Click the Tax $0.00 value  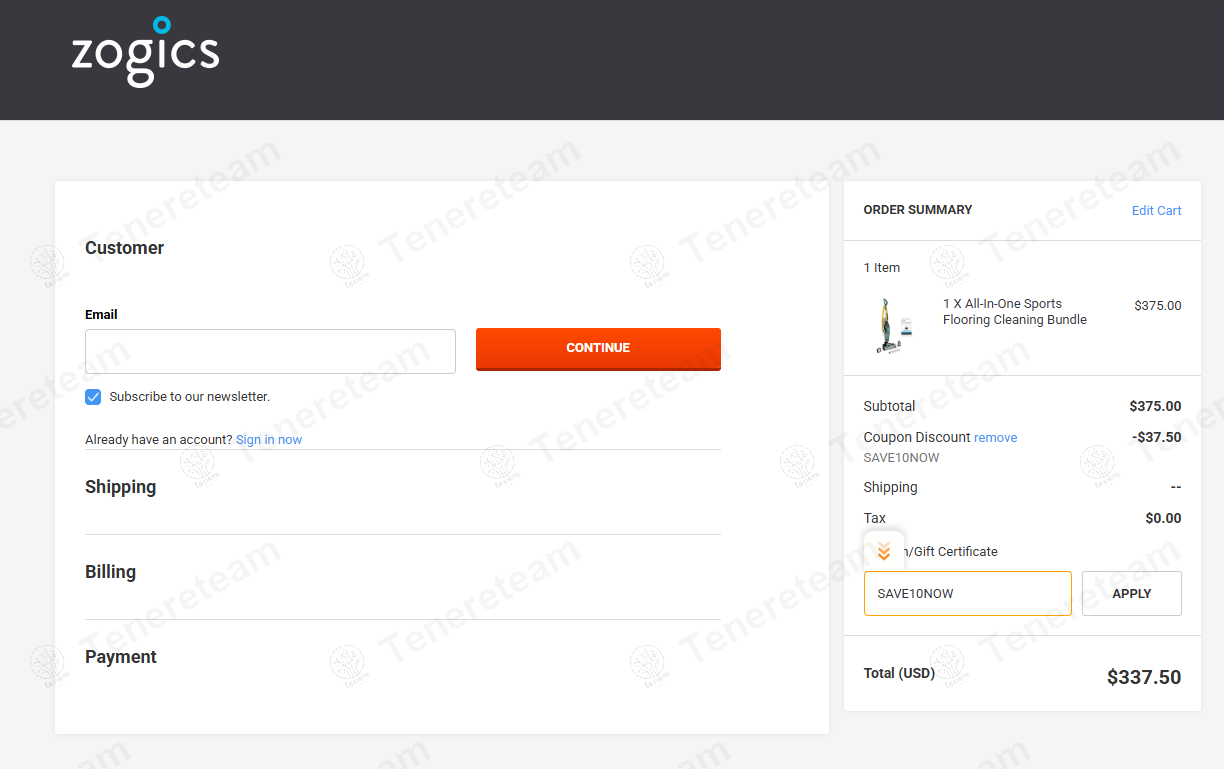1163,519
